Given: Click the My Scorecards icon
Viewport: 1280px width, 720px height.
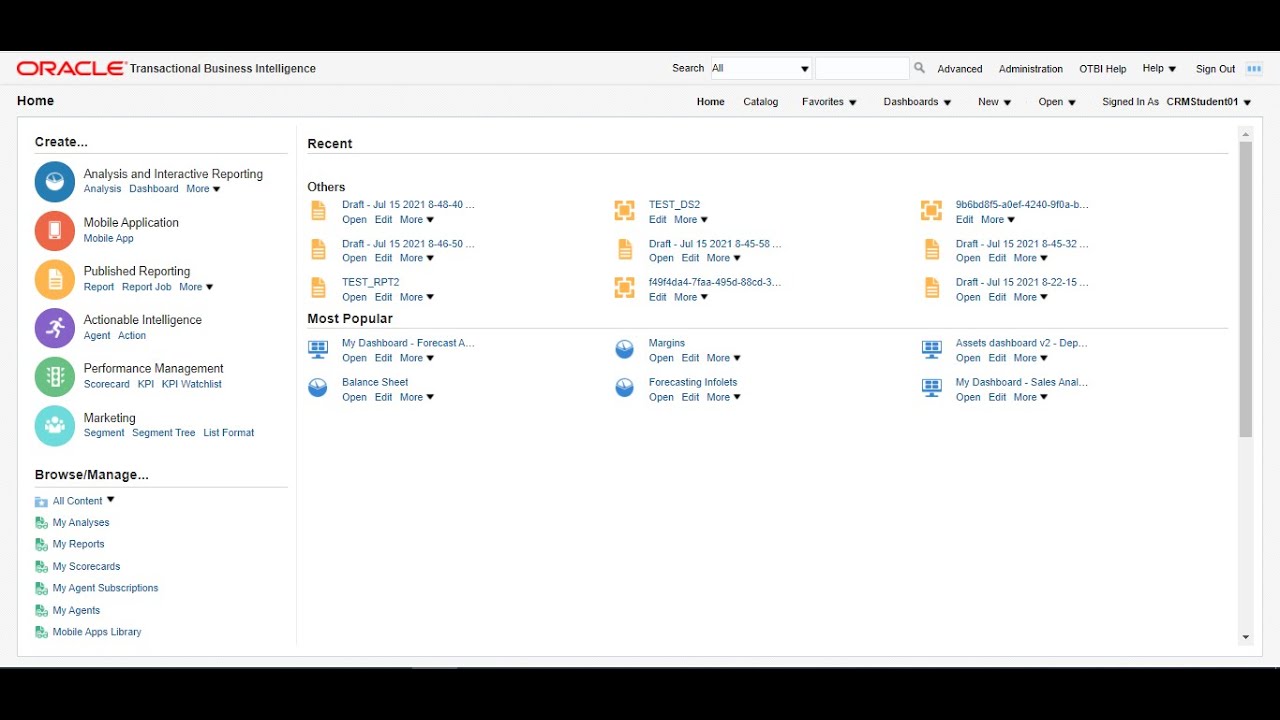Looking at the screenshot, I should [41, 567].
